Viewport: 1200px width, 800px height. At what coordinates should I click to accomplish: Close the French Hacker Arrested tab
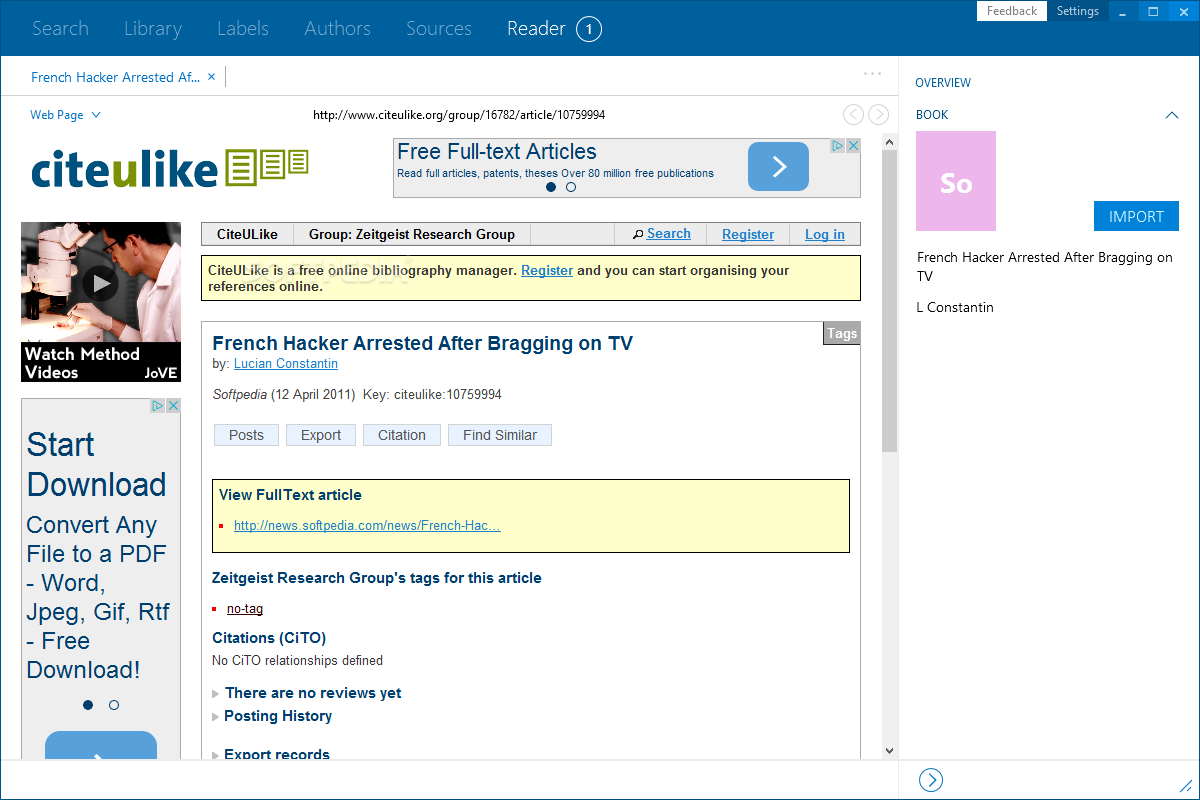(x=211, y=77)
